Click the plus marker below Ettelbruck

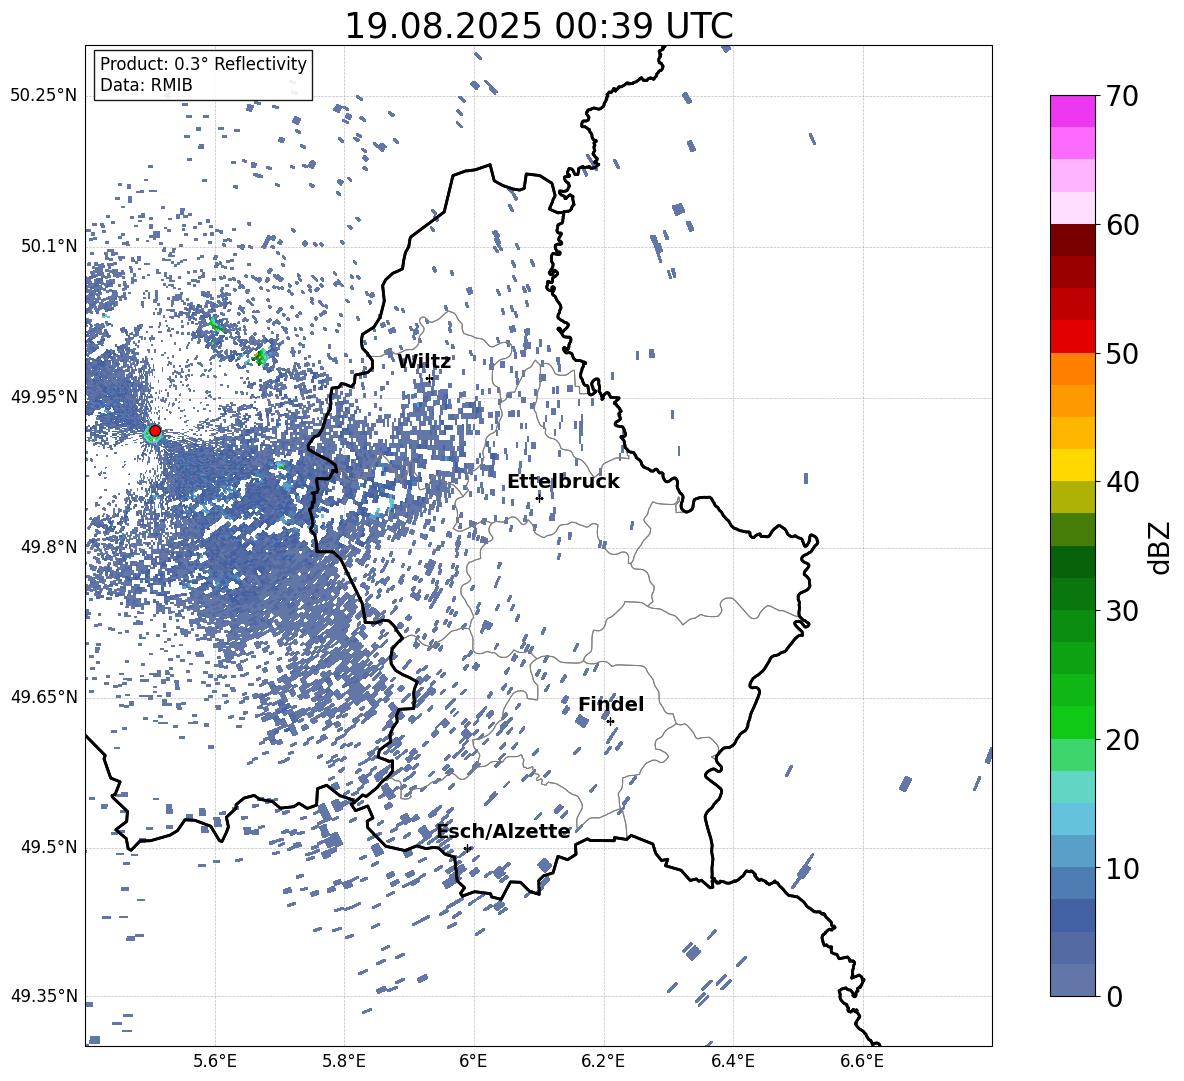[539, 498]
